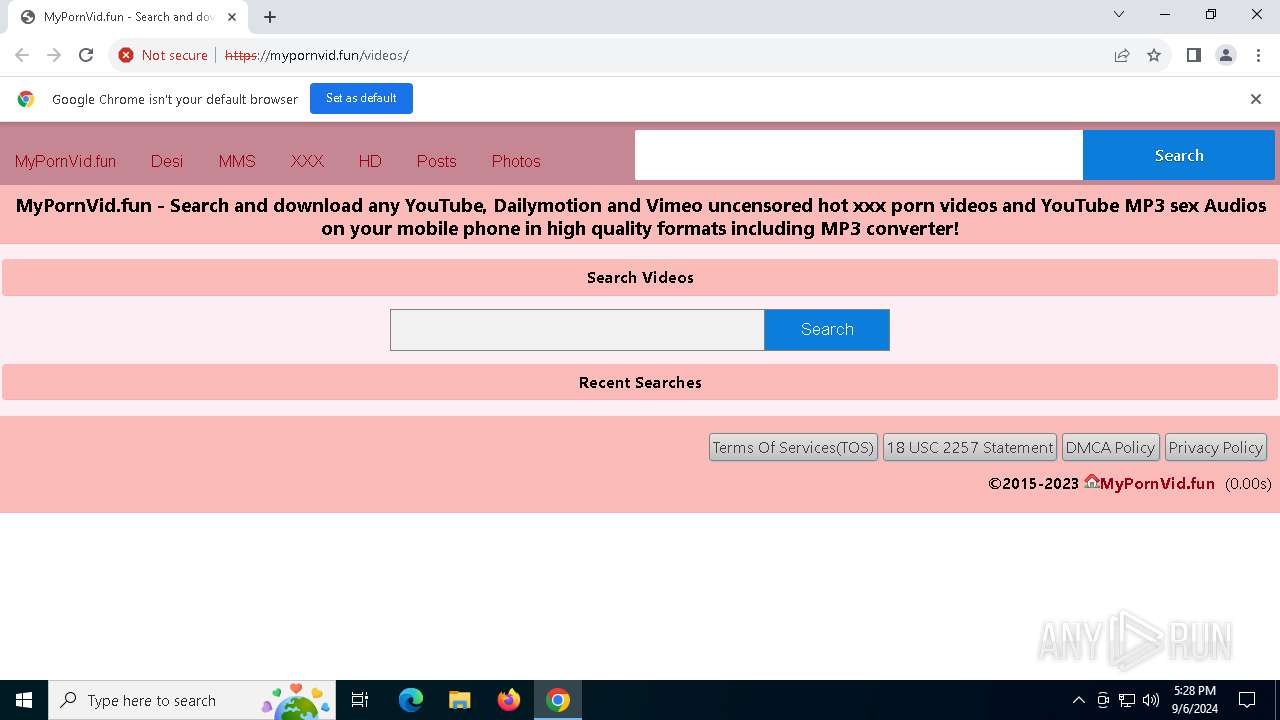The width and height of the screenshot is (1280, 720).
Task: Click the large blue header Search button
Action: pos(1179,155)
